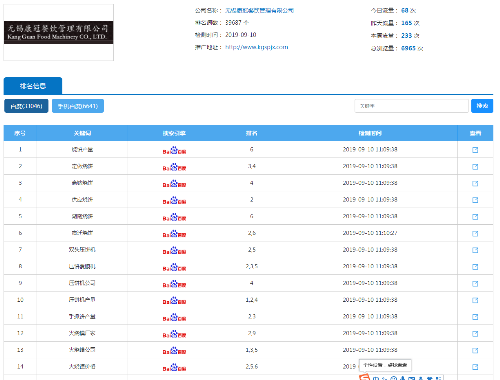Open the view icon in row 9
500x380 pixels.
475,284
